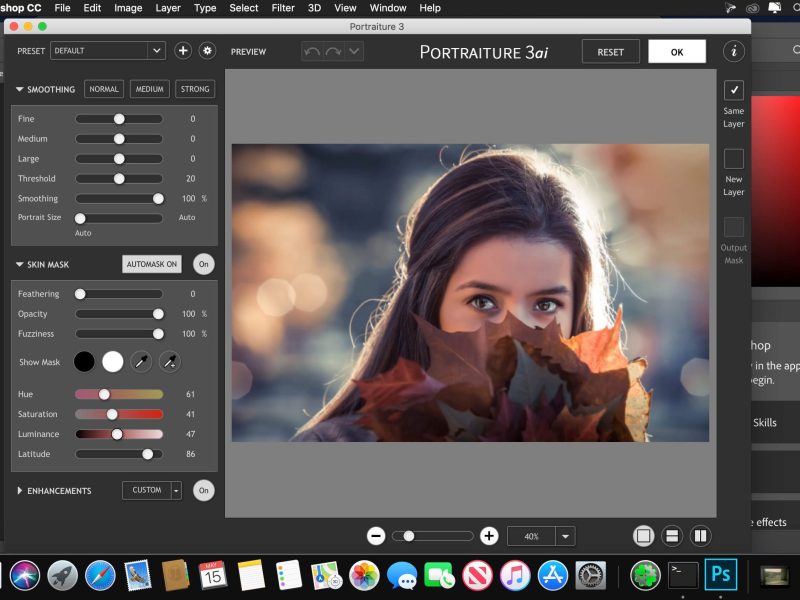
Task: Open the Window menu
Action: tap(388, 8)
